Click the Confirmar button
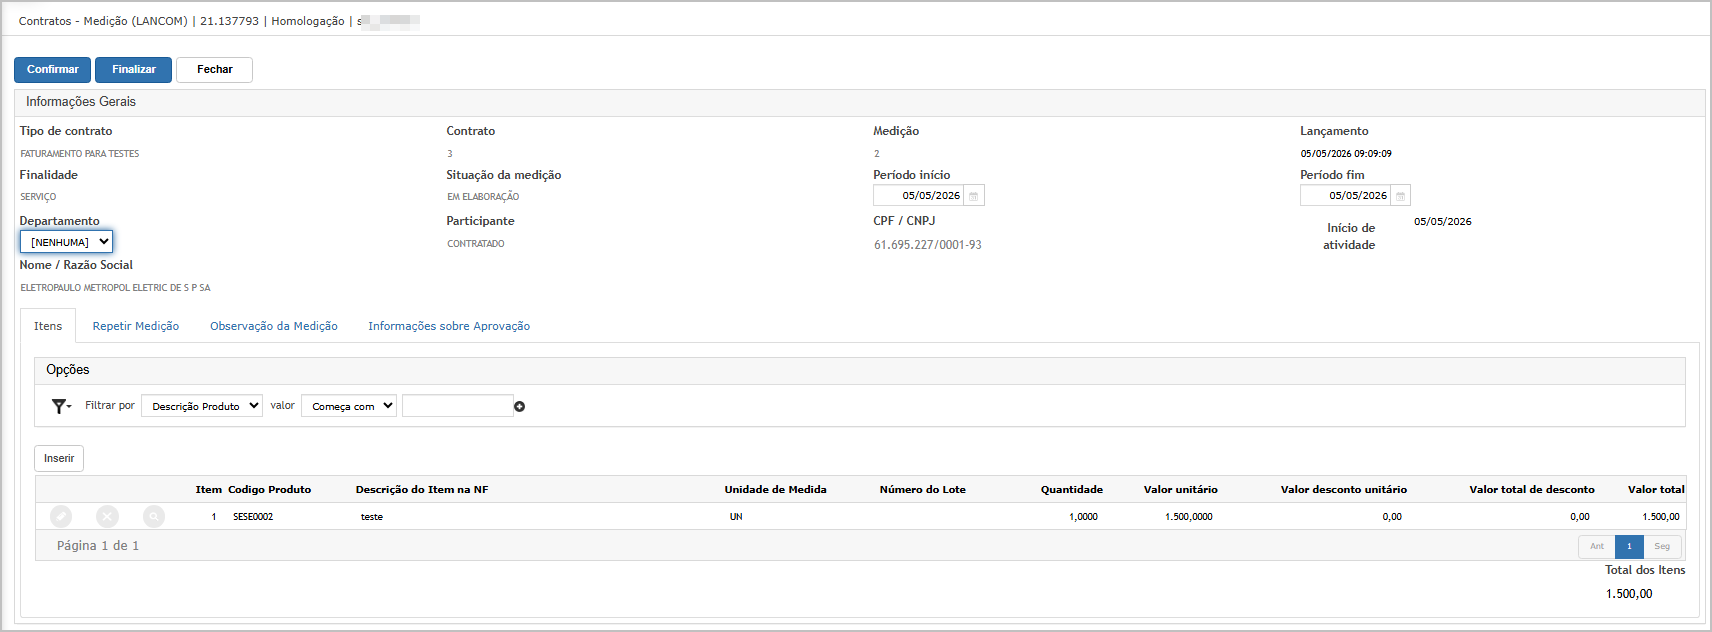 click(x=52, y=70)
